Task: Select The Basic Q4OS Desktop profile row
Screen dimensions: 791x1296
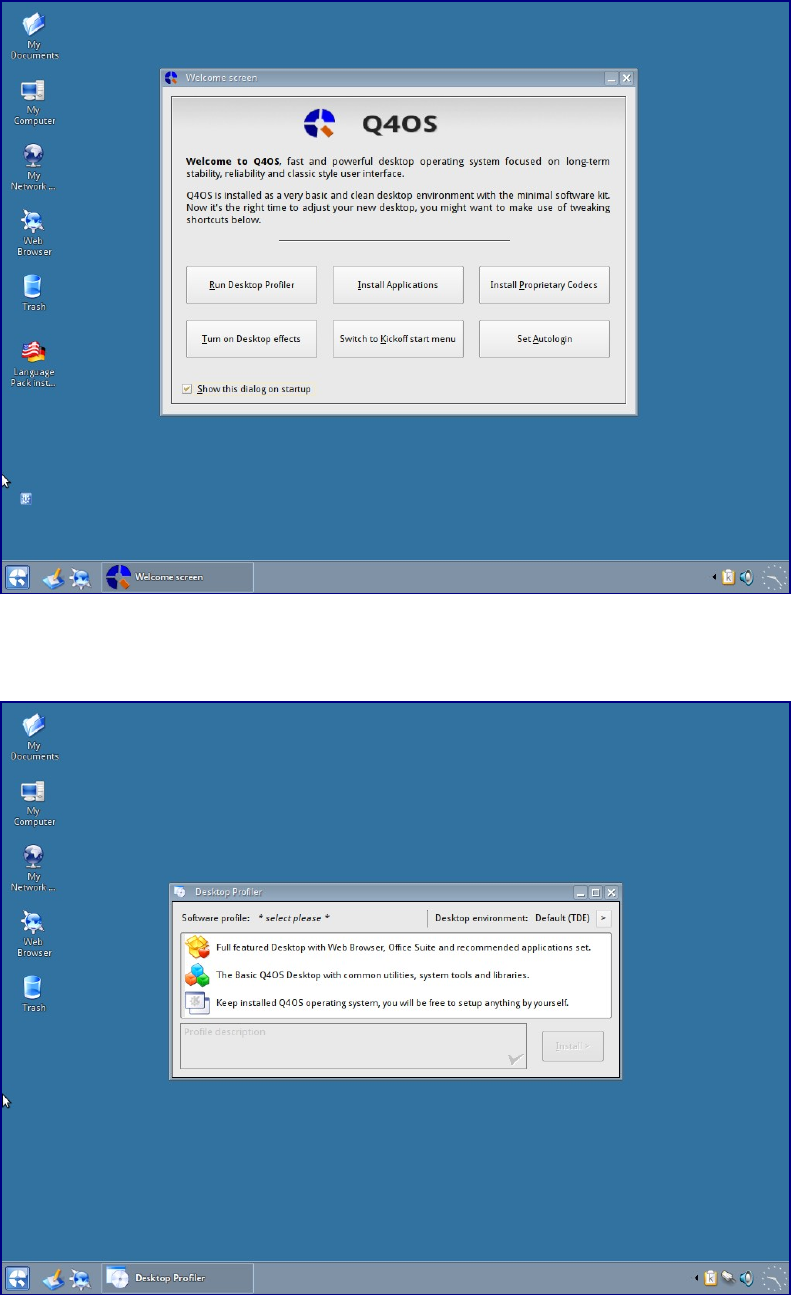Action: 396,974
